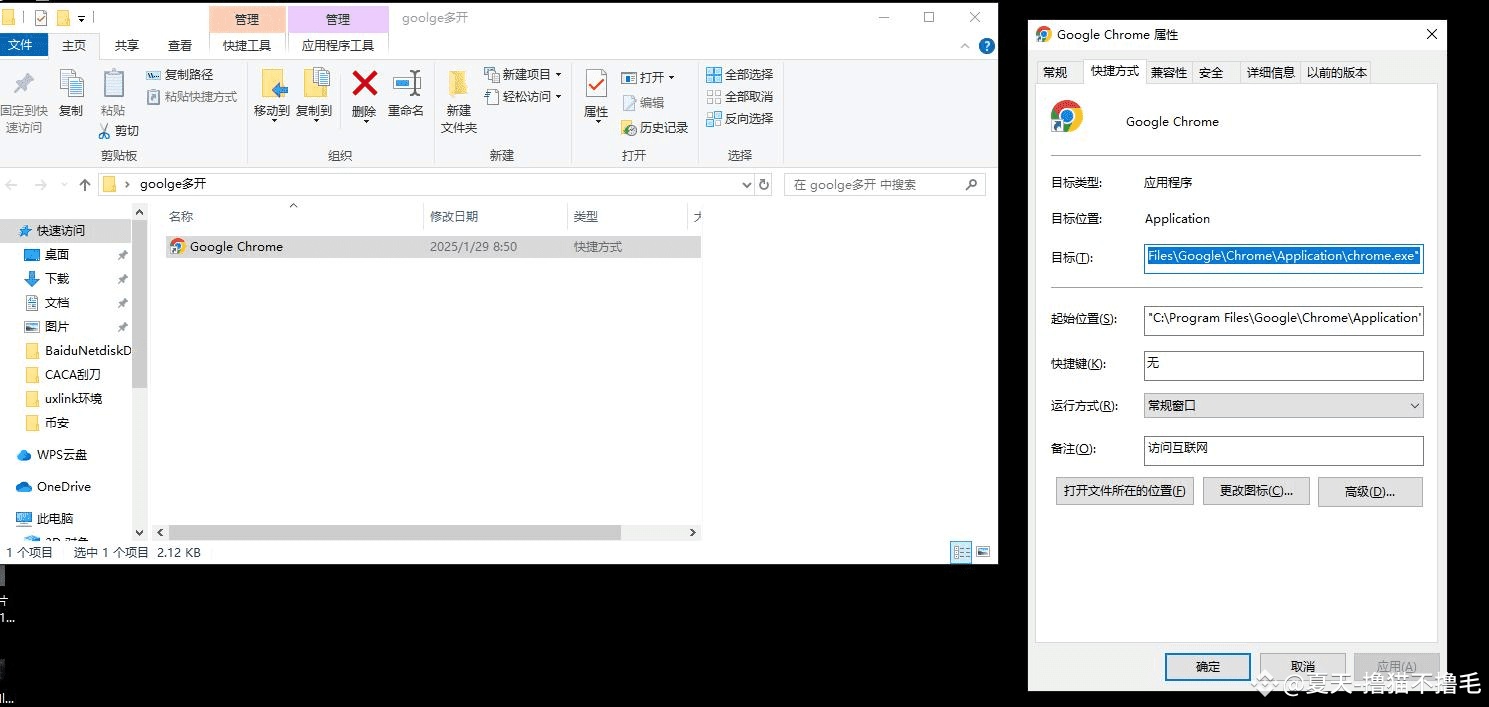The height and width of the screenshot is (707, 1489).
Task: Open Pictures (图片) in navigation pane
Action: pyautogui.click(x=57, y=327)
